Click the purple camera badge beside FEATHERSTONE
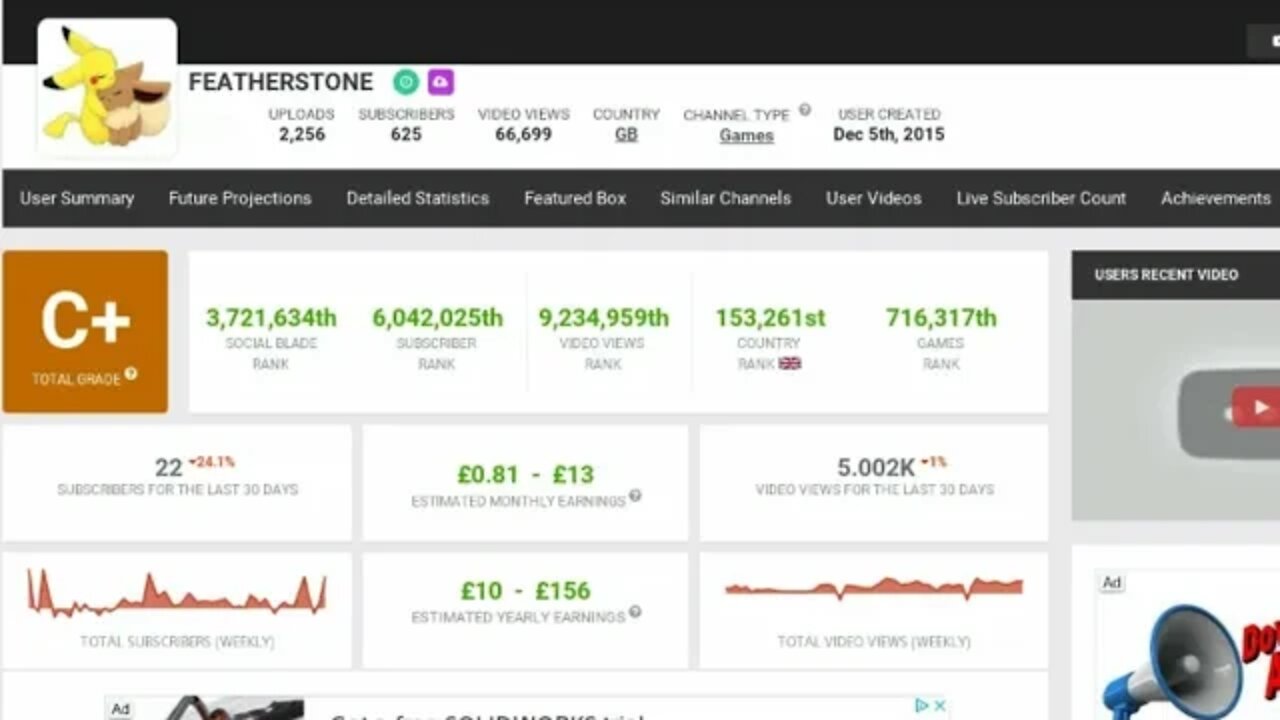1280x720 pixels. click(441, 82)
